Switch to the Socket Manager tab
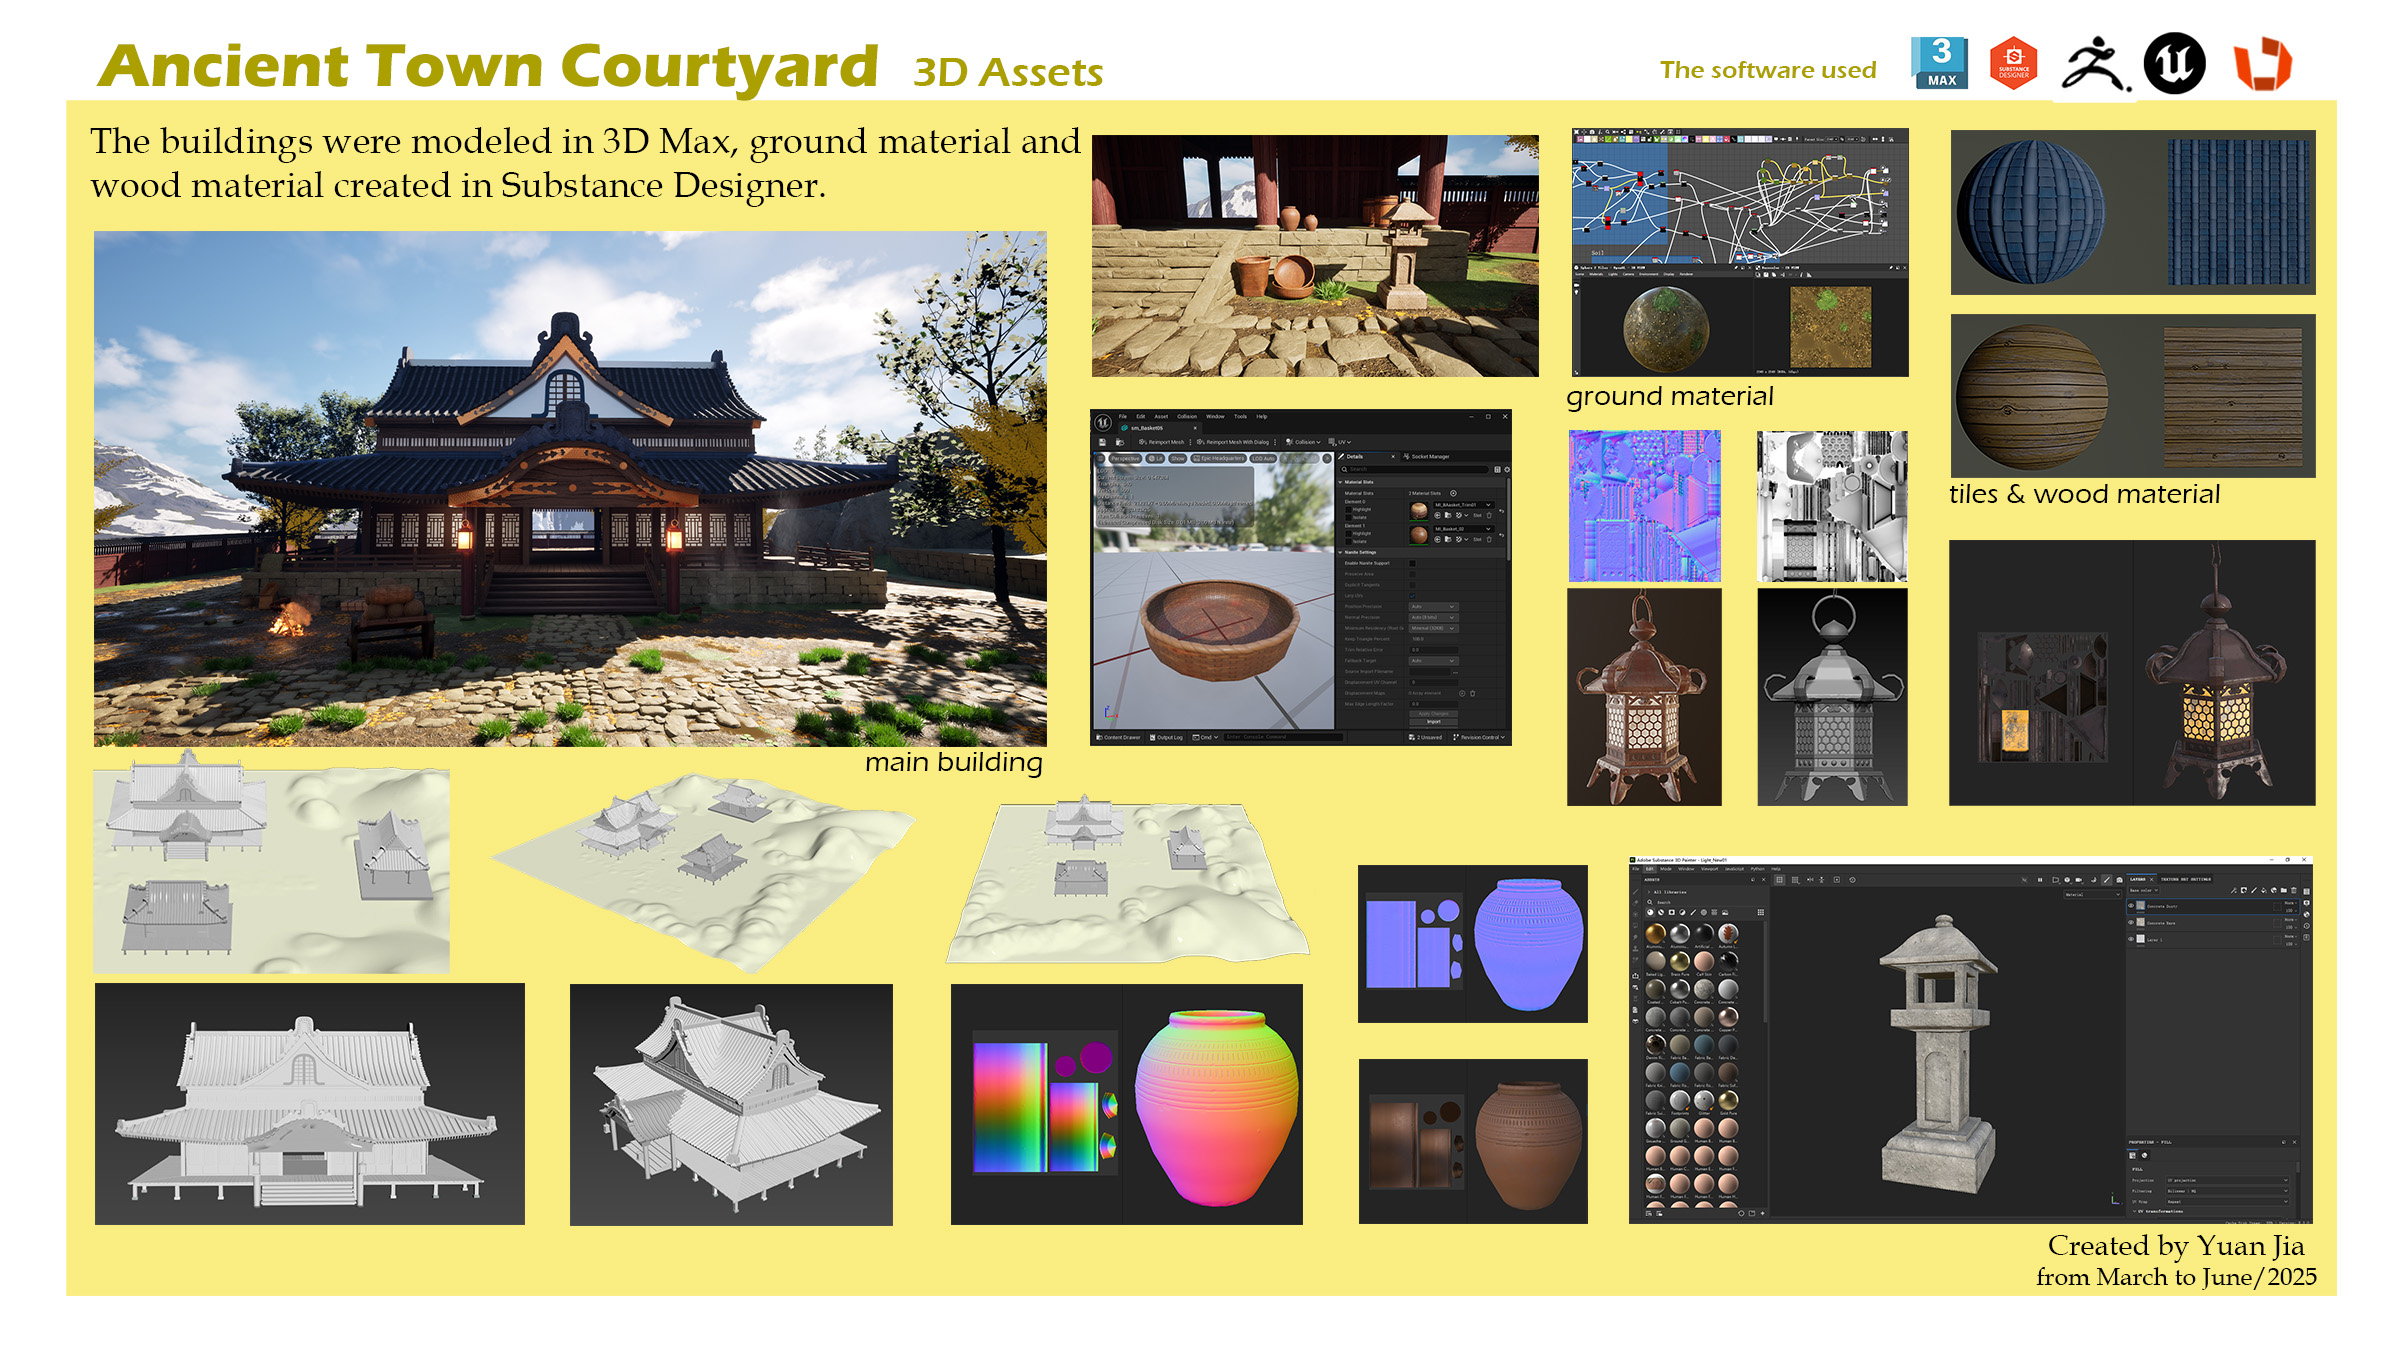This screenshot has height=1350, width=2400. [1430, 456]
